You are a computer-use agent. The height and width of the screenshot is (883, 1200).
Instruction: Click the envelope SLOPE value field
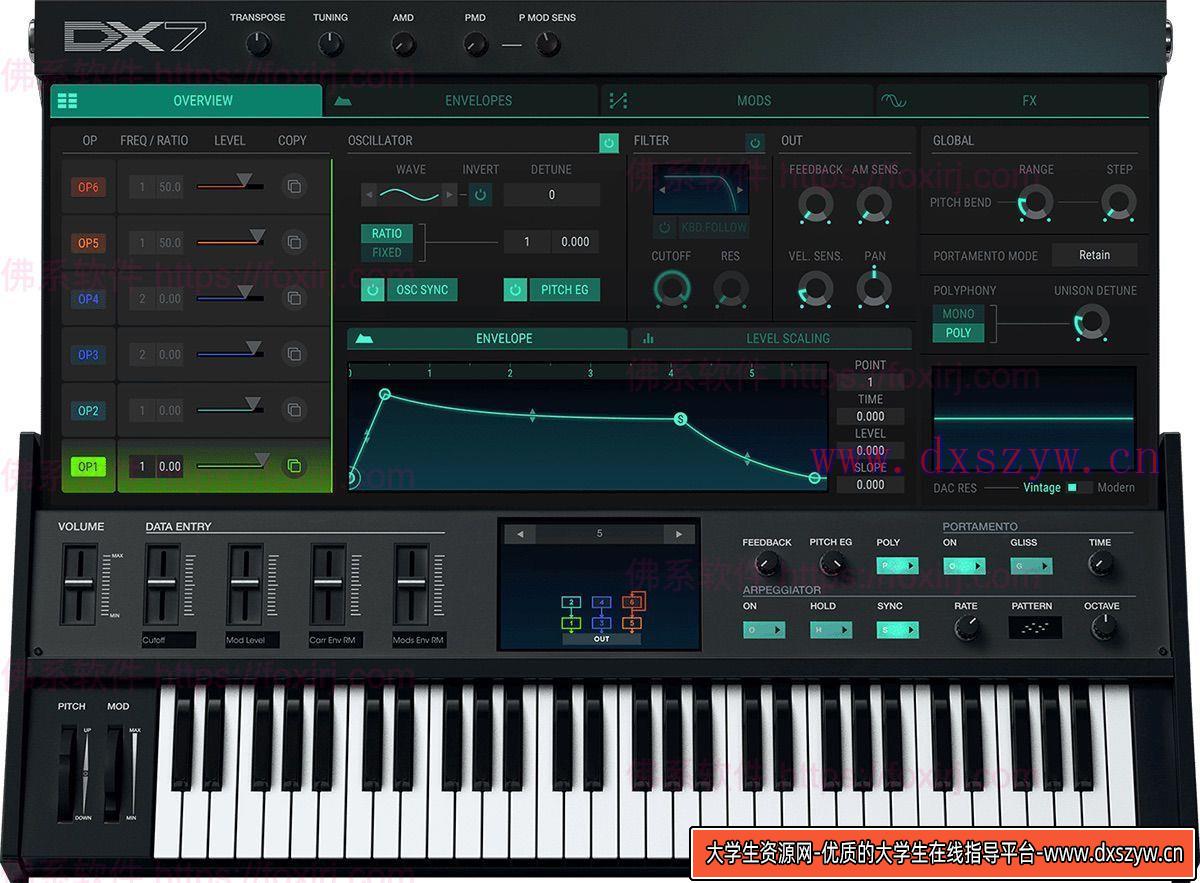(x=870, y=485)
